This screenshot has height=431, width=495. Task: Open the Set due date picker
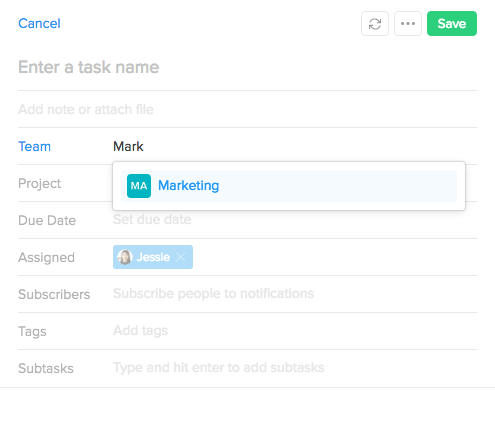click(x=152, y=219)
